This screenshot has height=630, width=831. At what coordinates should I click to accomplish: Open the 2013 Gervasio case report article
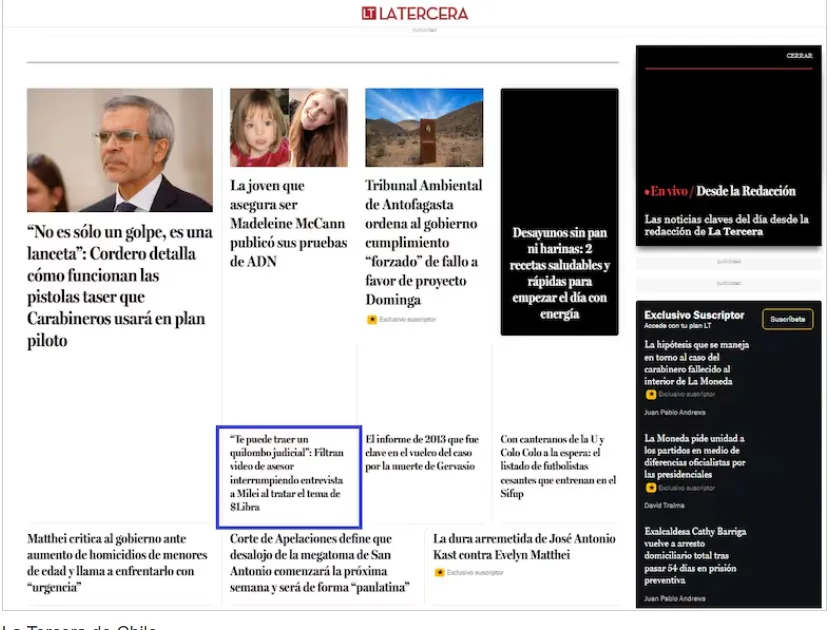(x=422, y=453)
